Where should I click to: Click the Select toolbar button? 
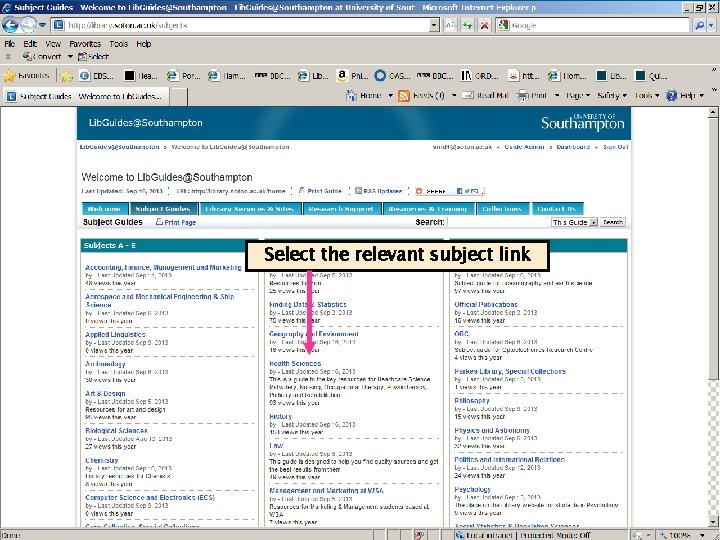pos(94,56)
